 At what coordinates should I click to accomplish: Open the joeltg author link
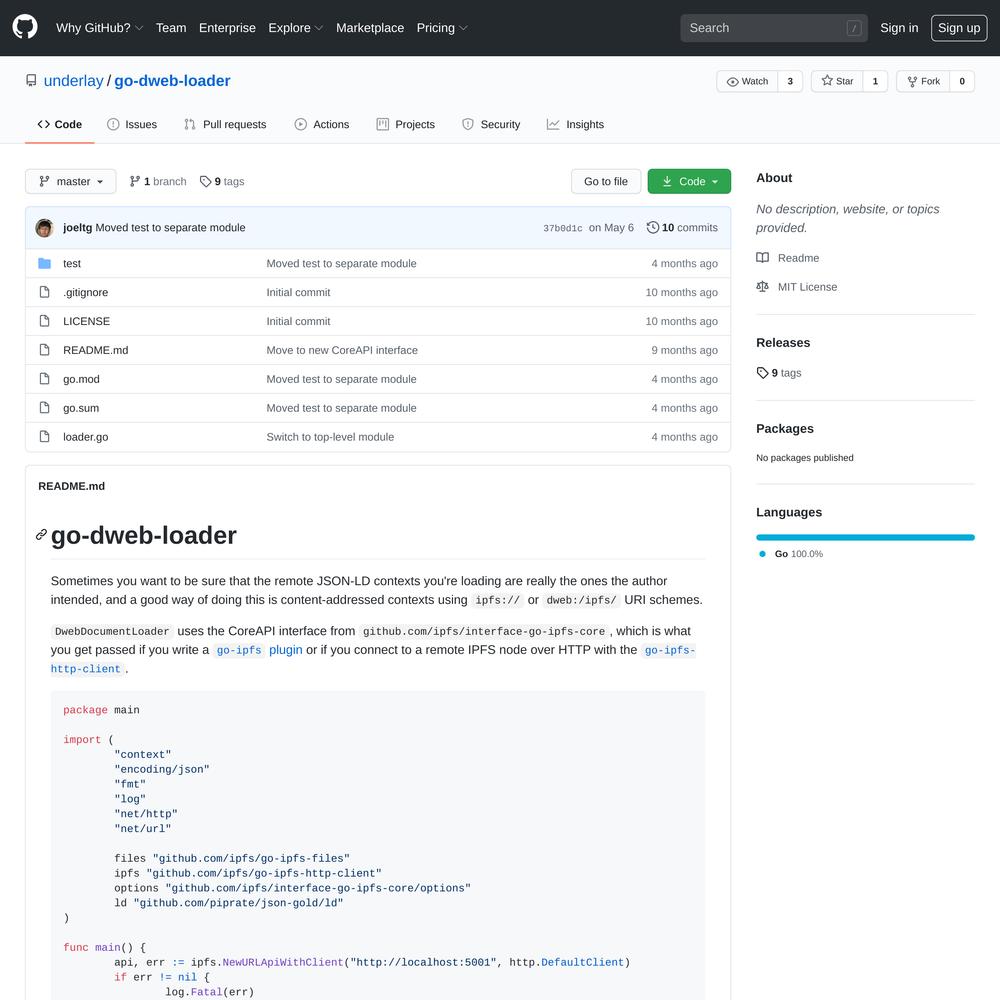[77, 228]
